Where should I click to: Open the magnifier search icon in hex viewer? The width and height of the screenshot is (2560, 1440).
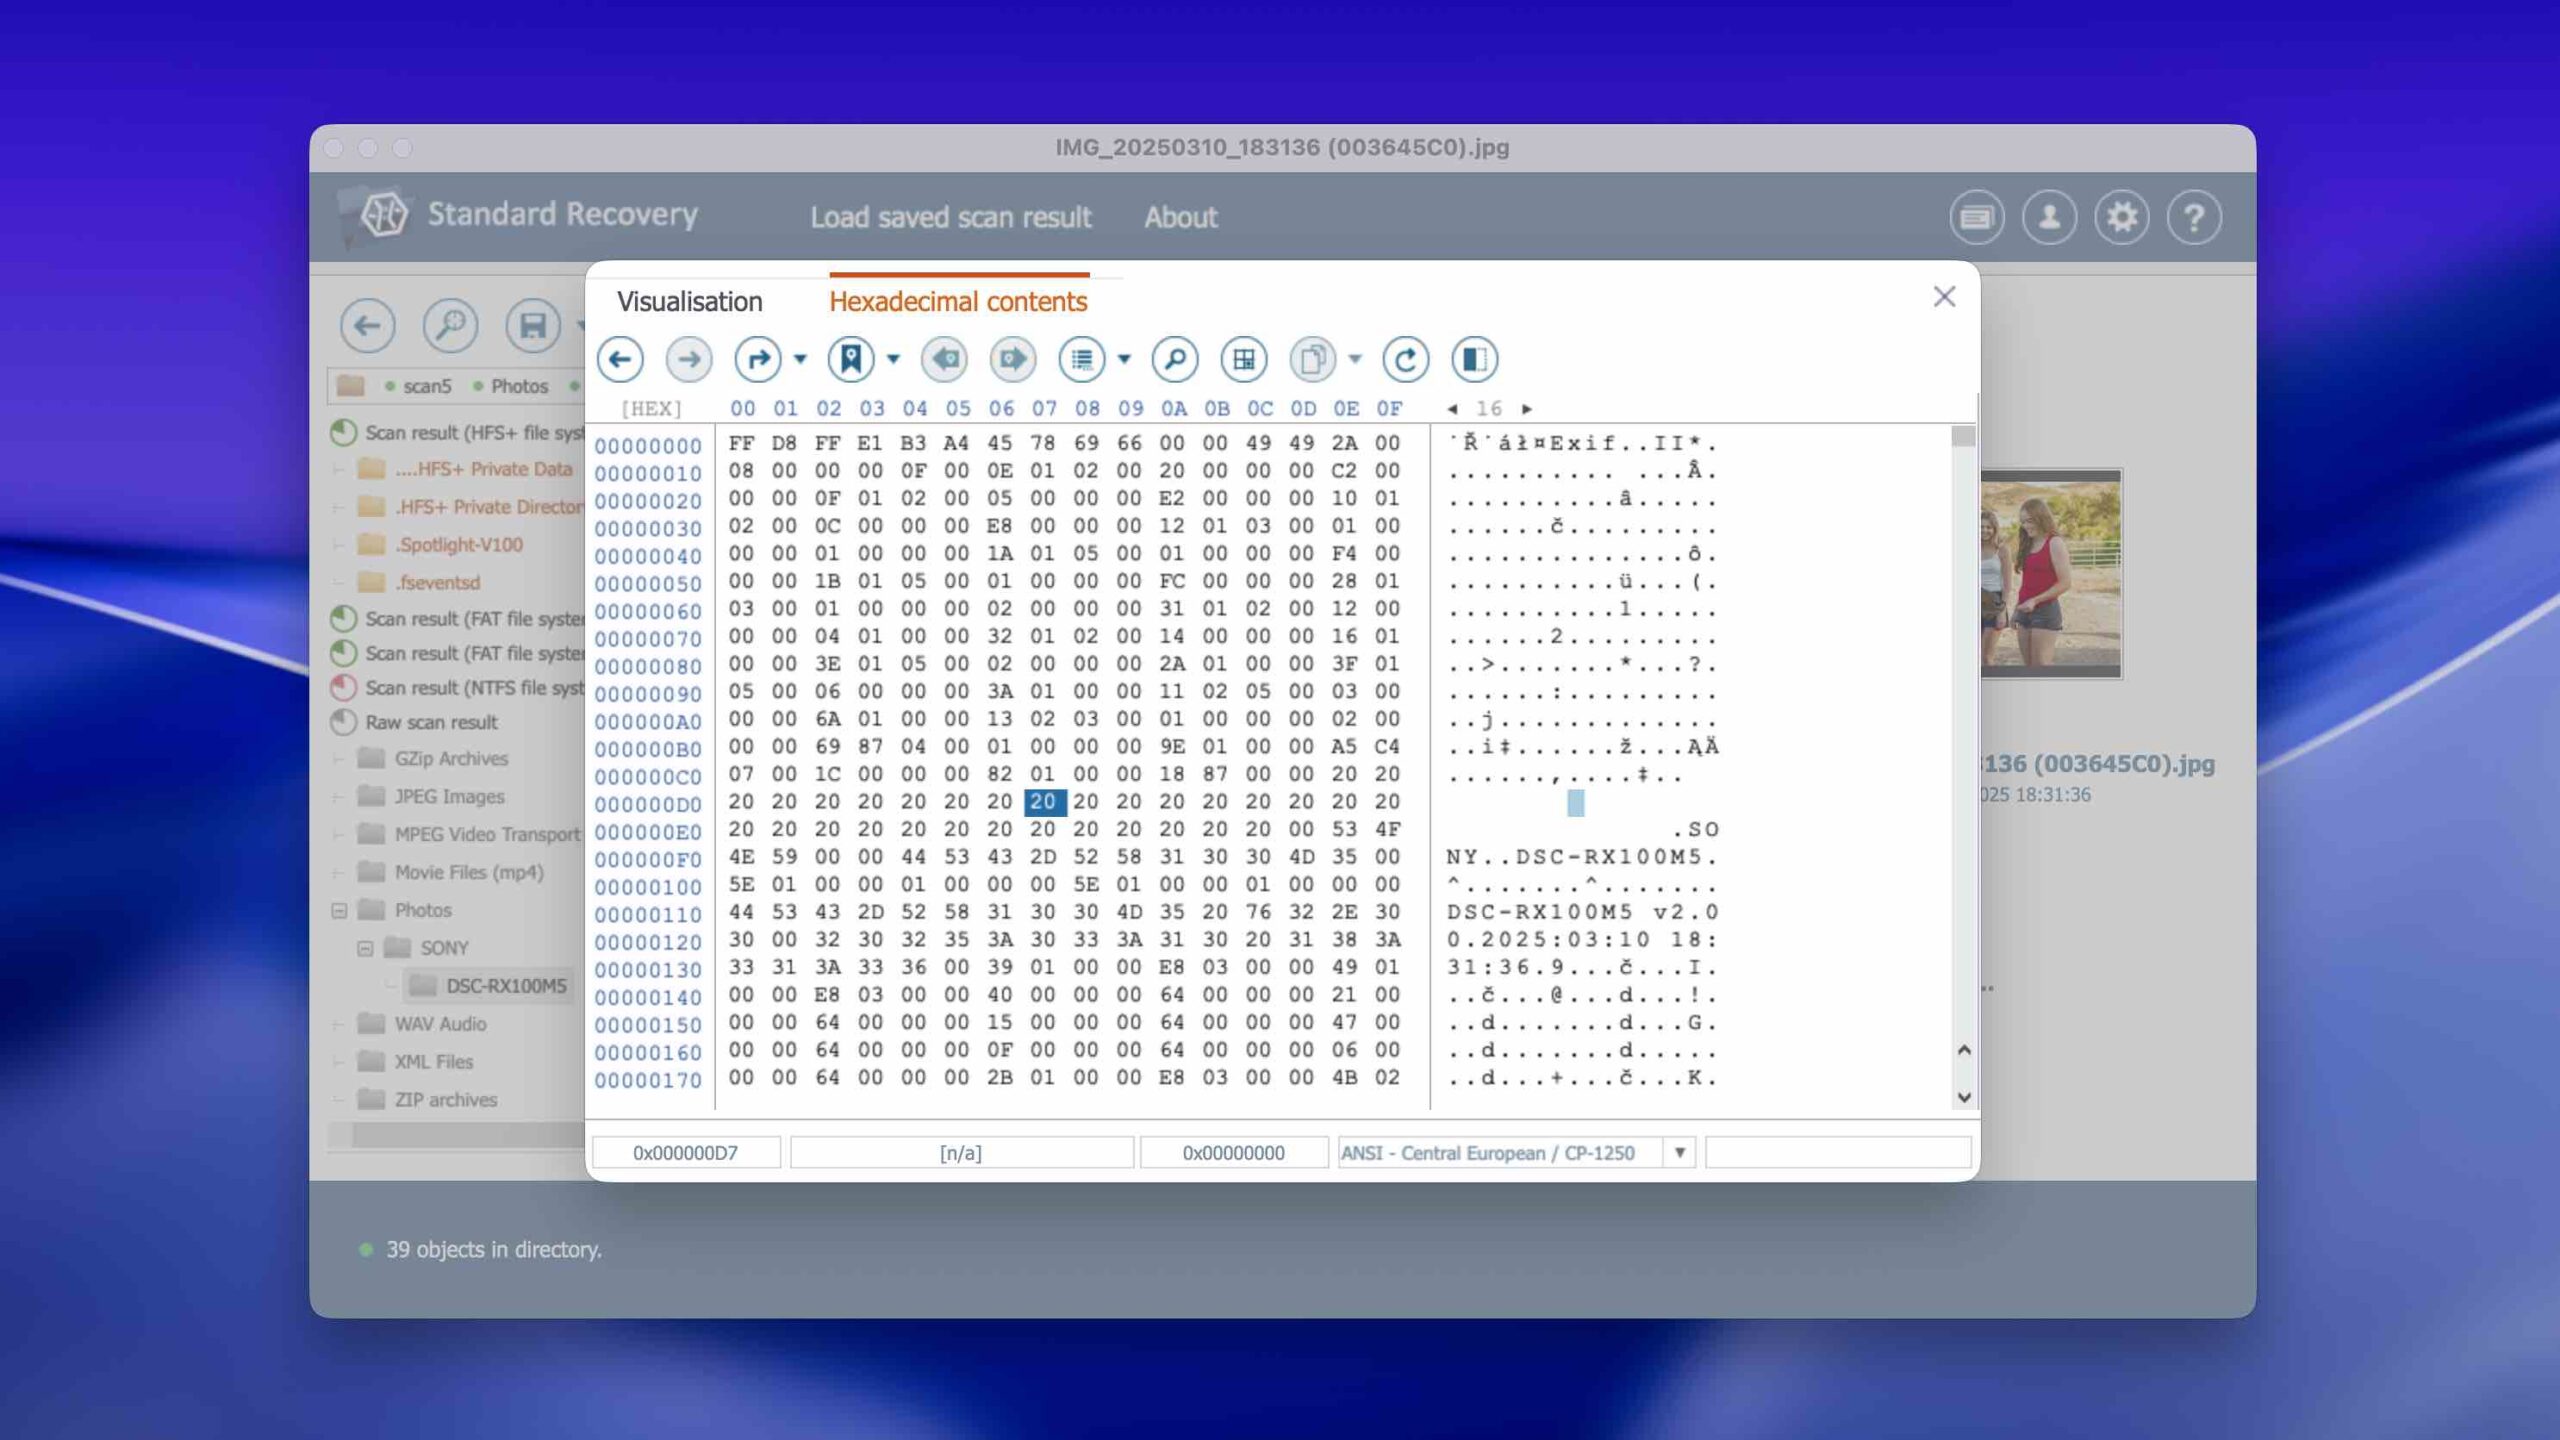1174,359
